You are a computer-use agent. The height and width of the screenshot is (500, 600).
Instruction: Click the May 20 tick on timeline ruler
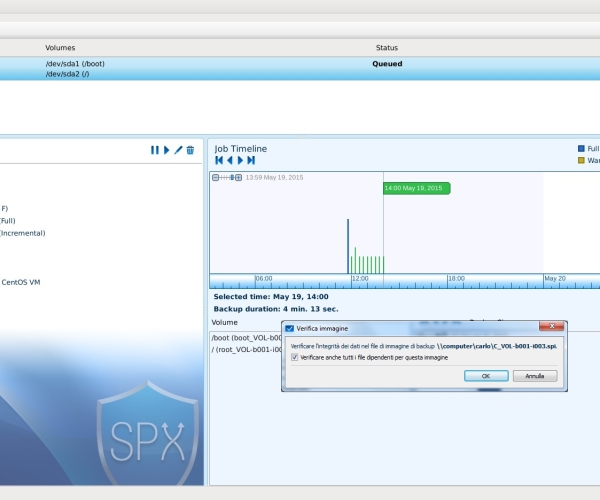click(x=555, y=279)
